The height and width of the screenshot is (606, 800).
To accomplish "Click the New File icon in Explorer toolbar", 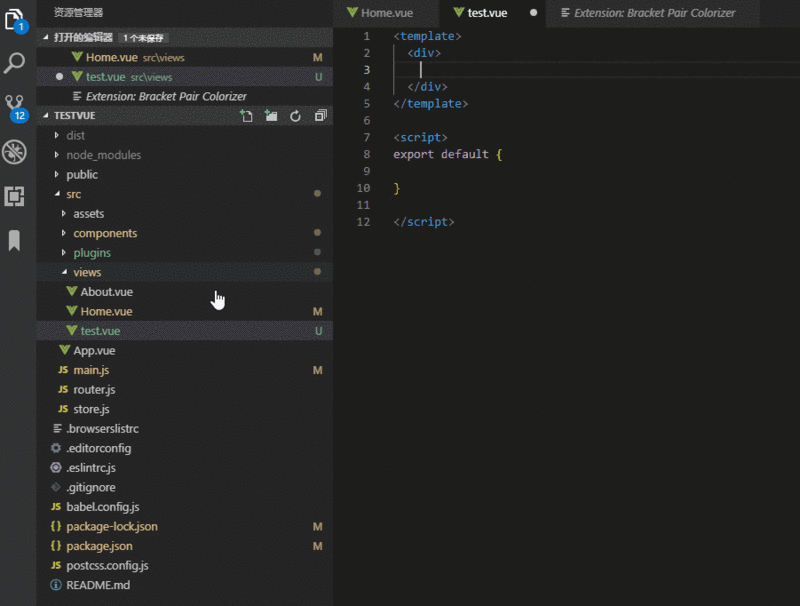I will (x=246, y=116).
